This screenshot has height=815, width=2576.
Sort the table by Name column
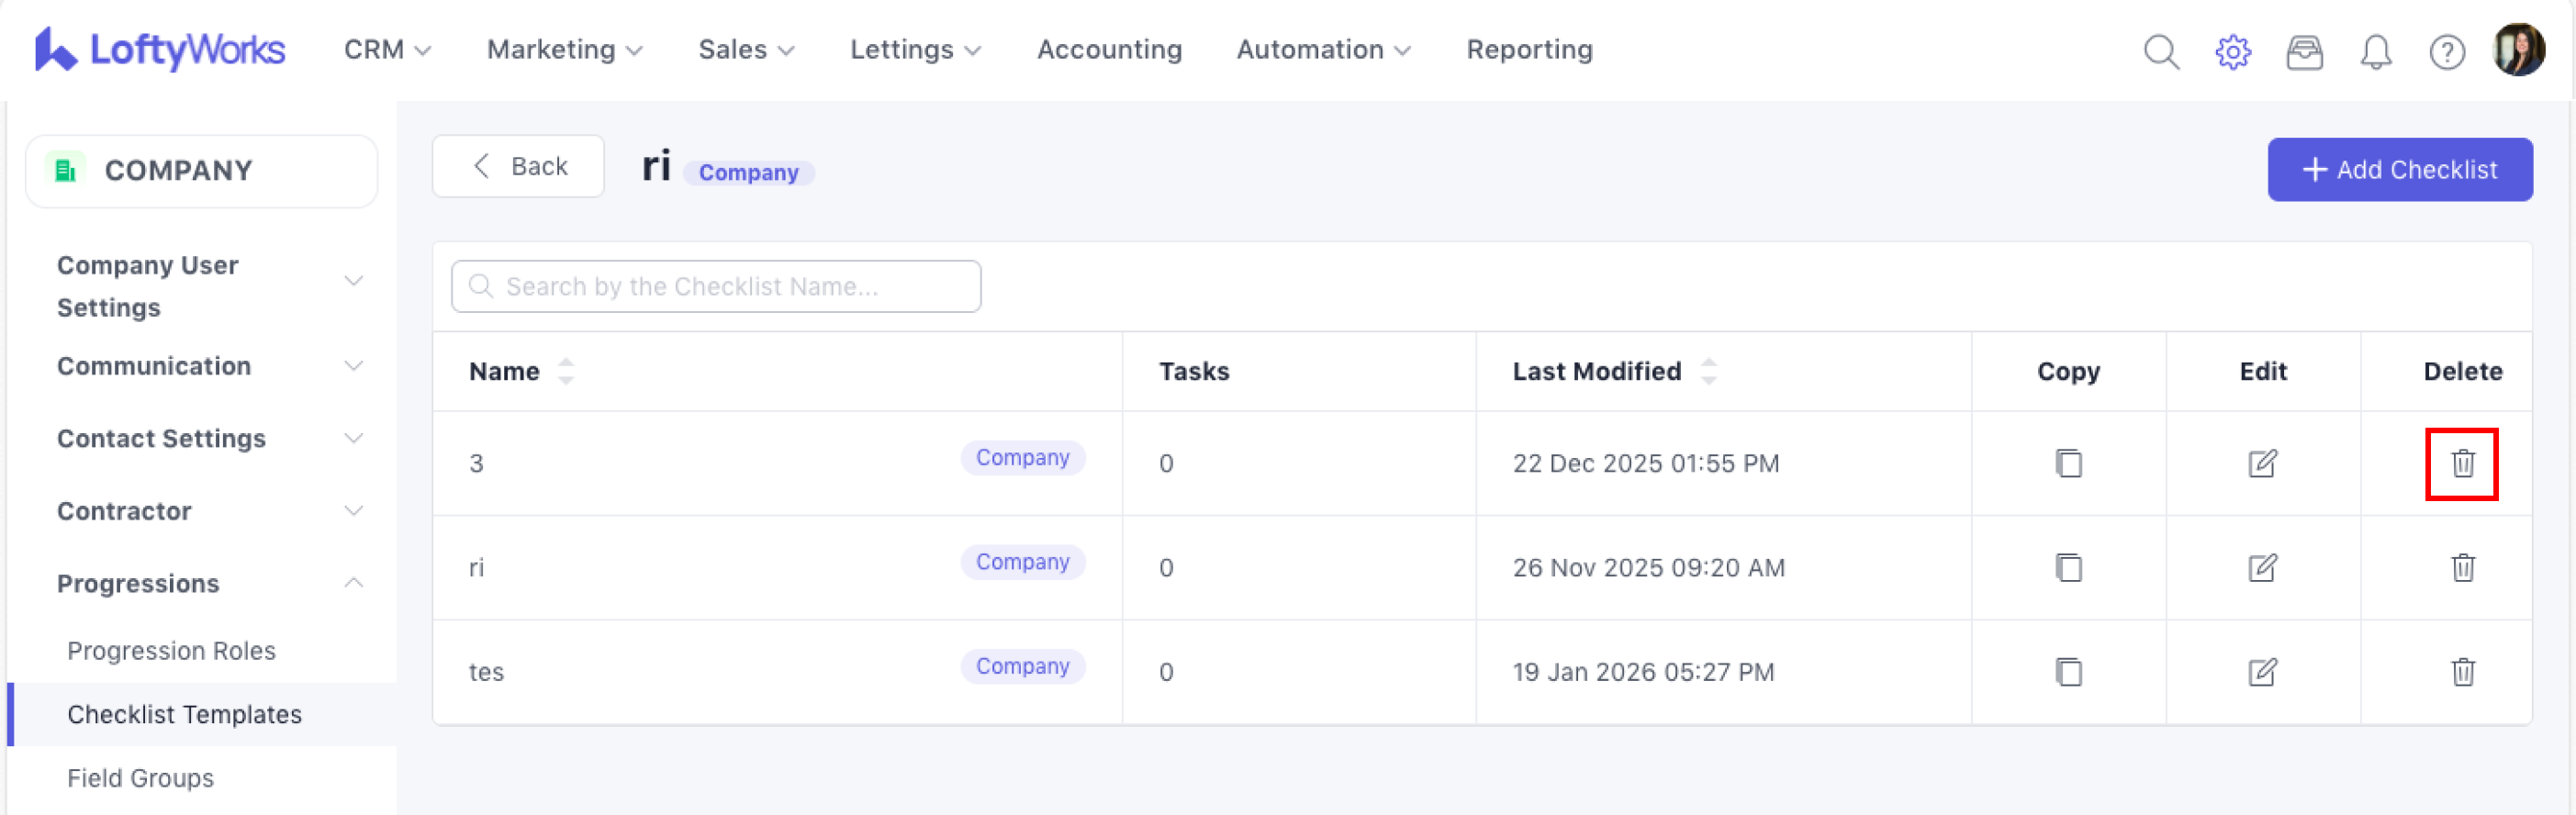[565, 372]
